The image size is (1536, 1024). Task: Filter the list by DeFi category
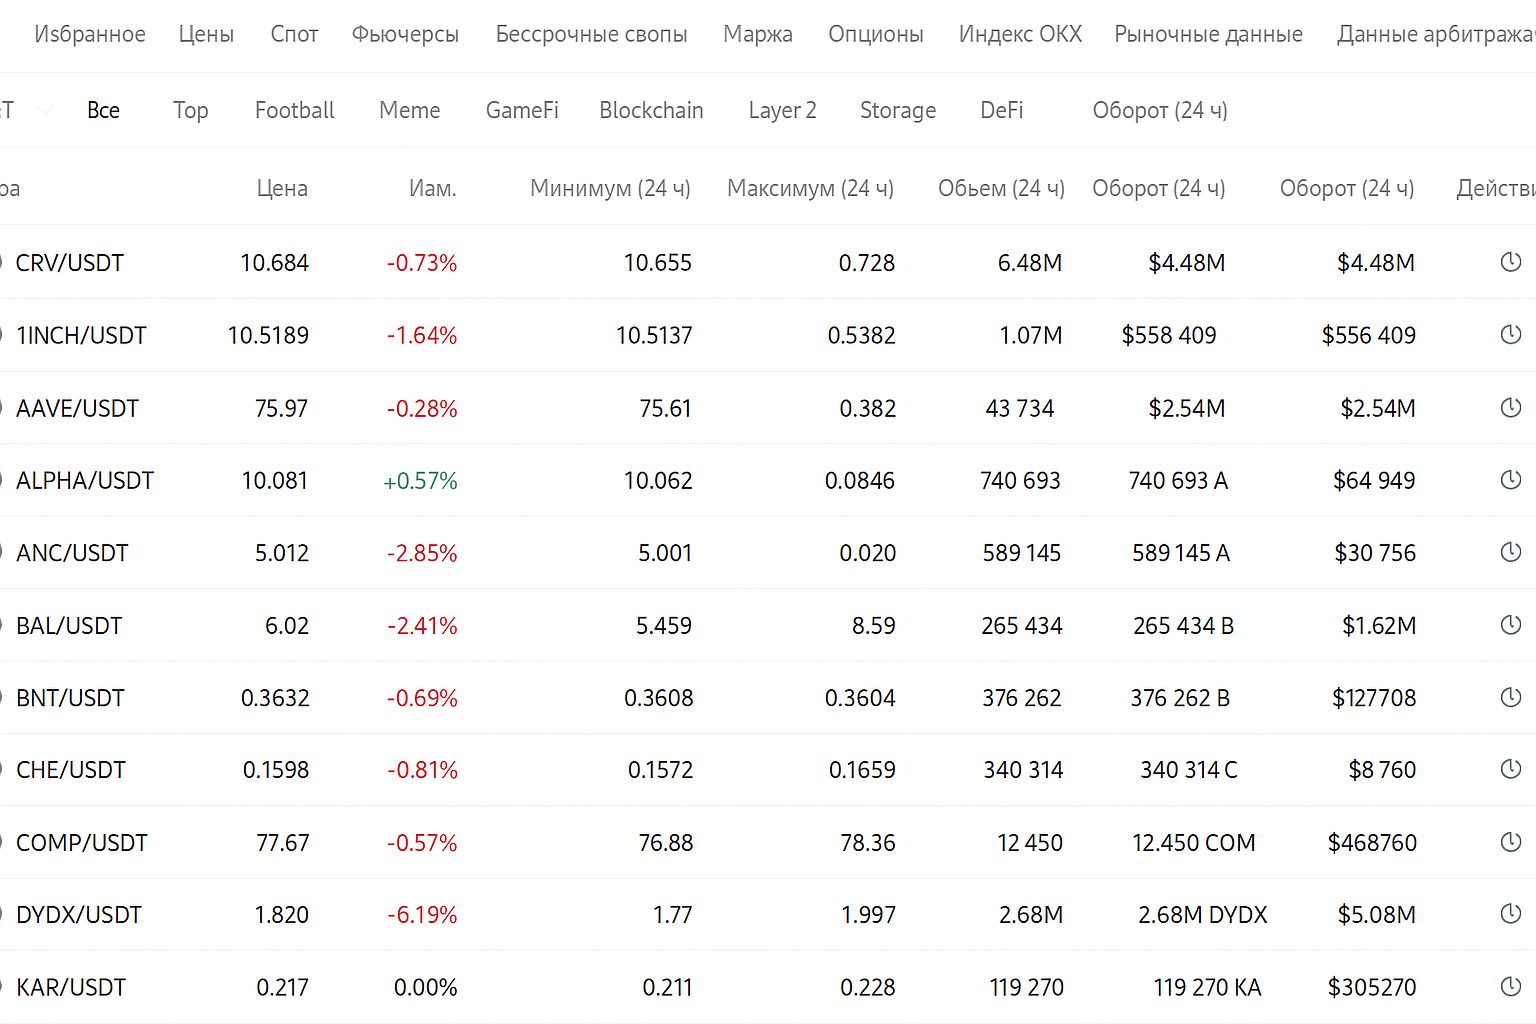(x=1001, y=110)
